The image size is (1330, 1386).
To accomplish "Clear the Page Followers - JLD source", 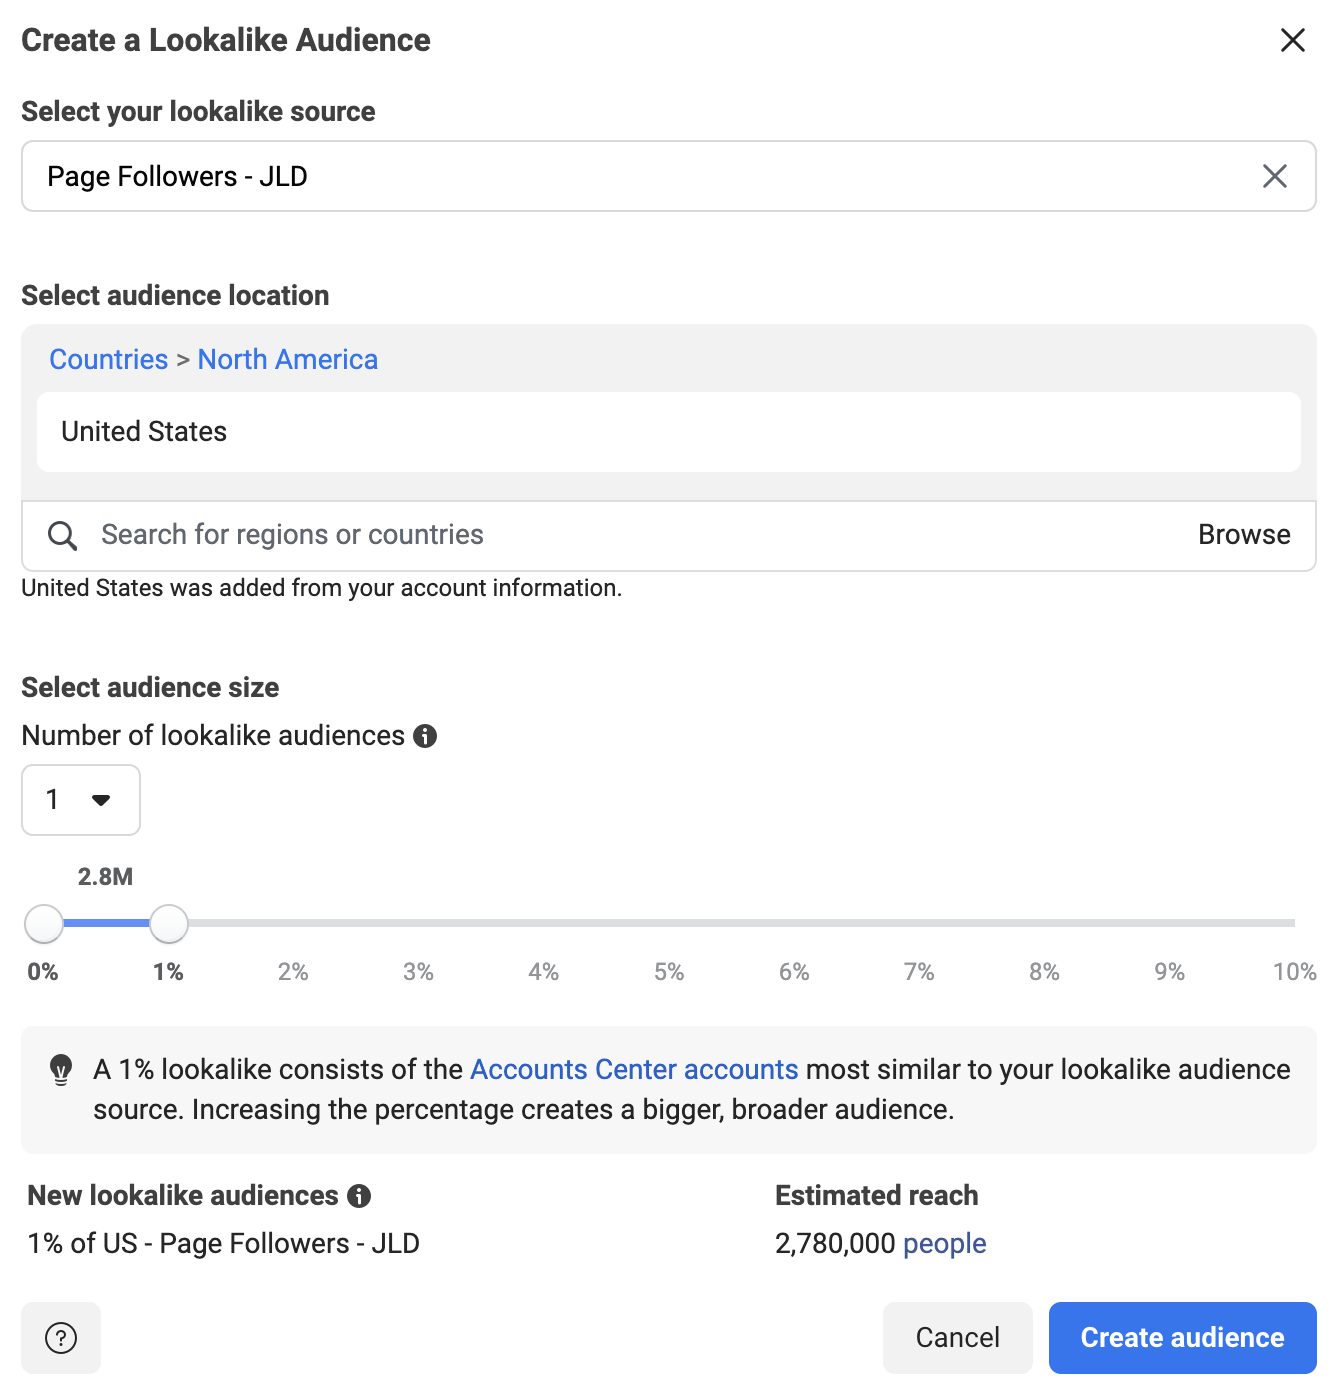I will (1274, 176).
